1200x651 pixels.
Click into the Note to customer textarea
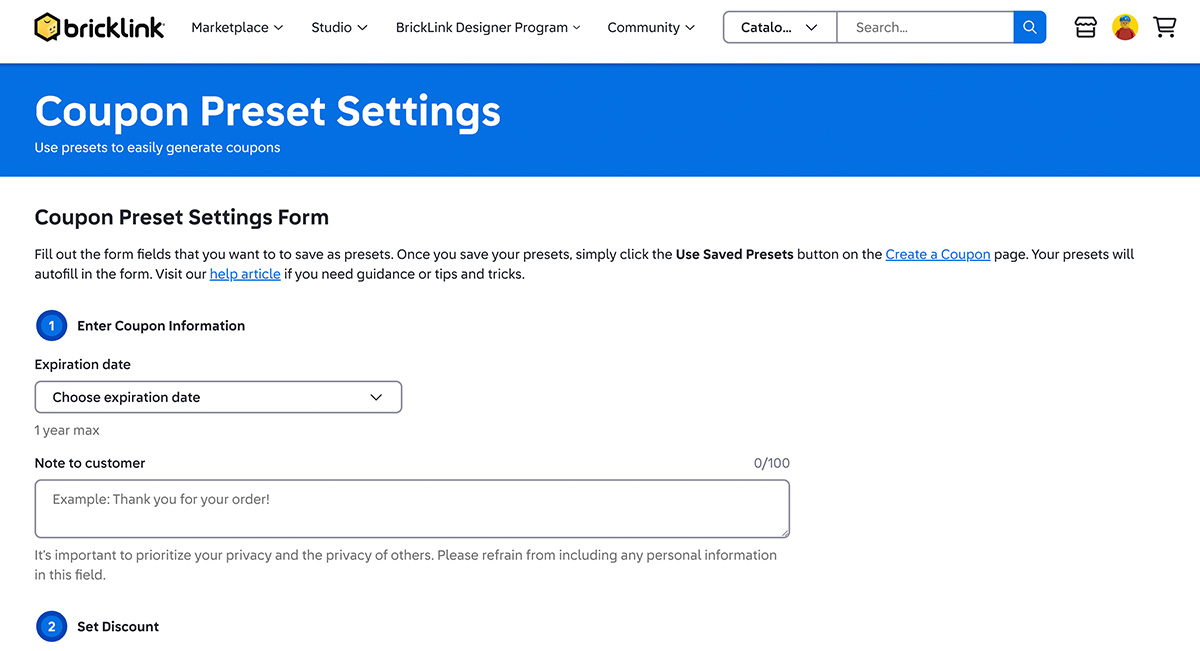(x=411, y=509)
